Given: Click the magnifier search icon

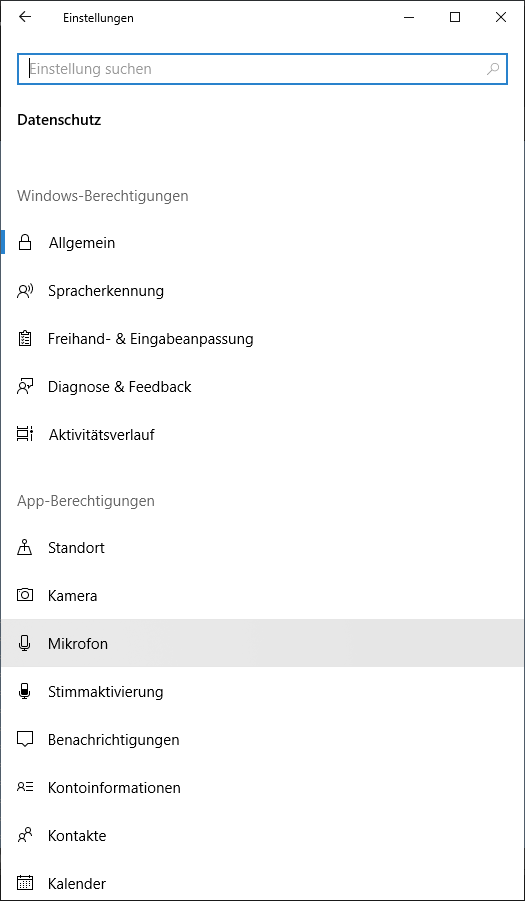Looking at the screenshot, I should coord(493,69).
